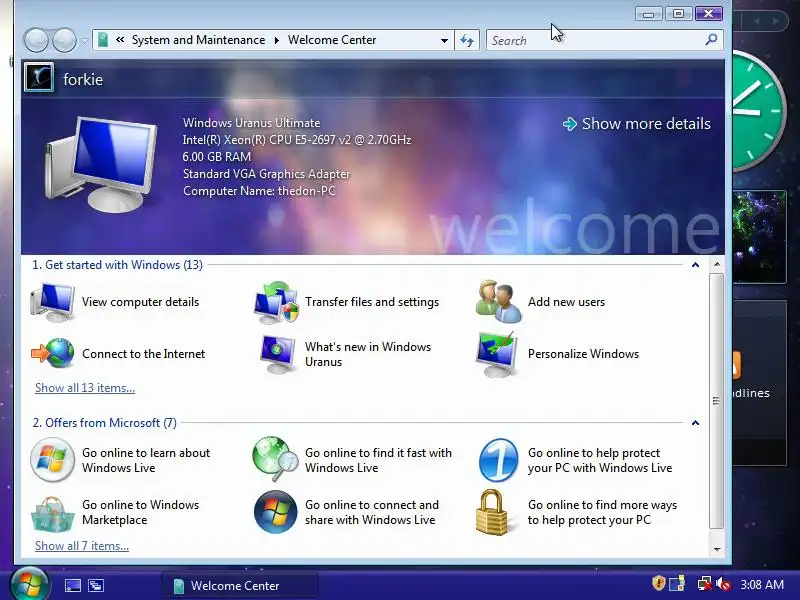Open the security shield tray icon
The image size is (800, 600).
pyautogui.click(x=659, y=583)
